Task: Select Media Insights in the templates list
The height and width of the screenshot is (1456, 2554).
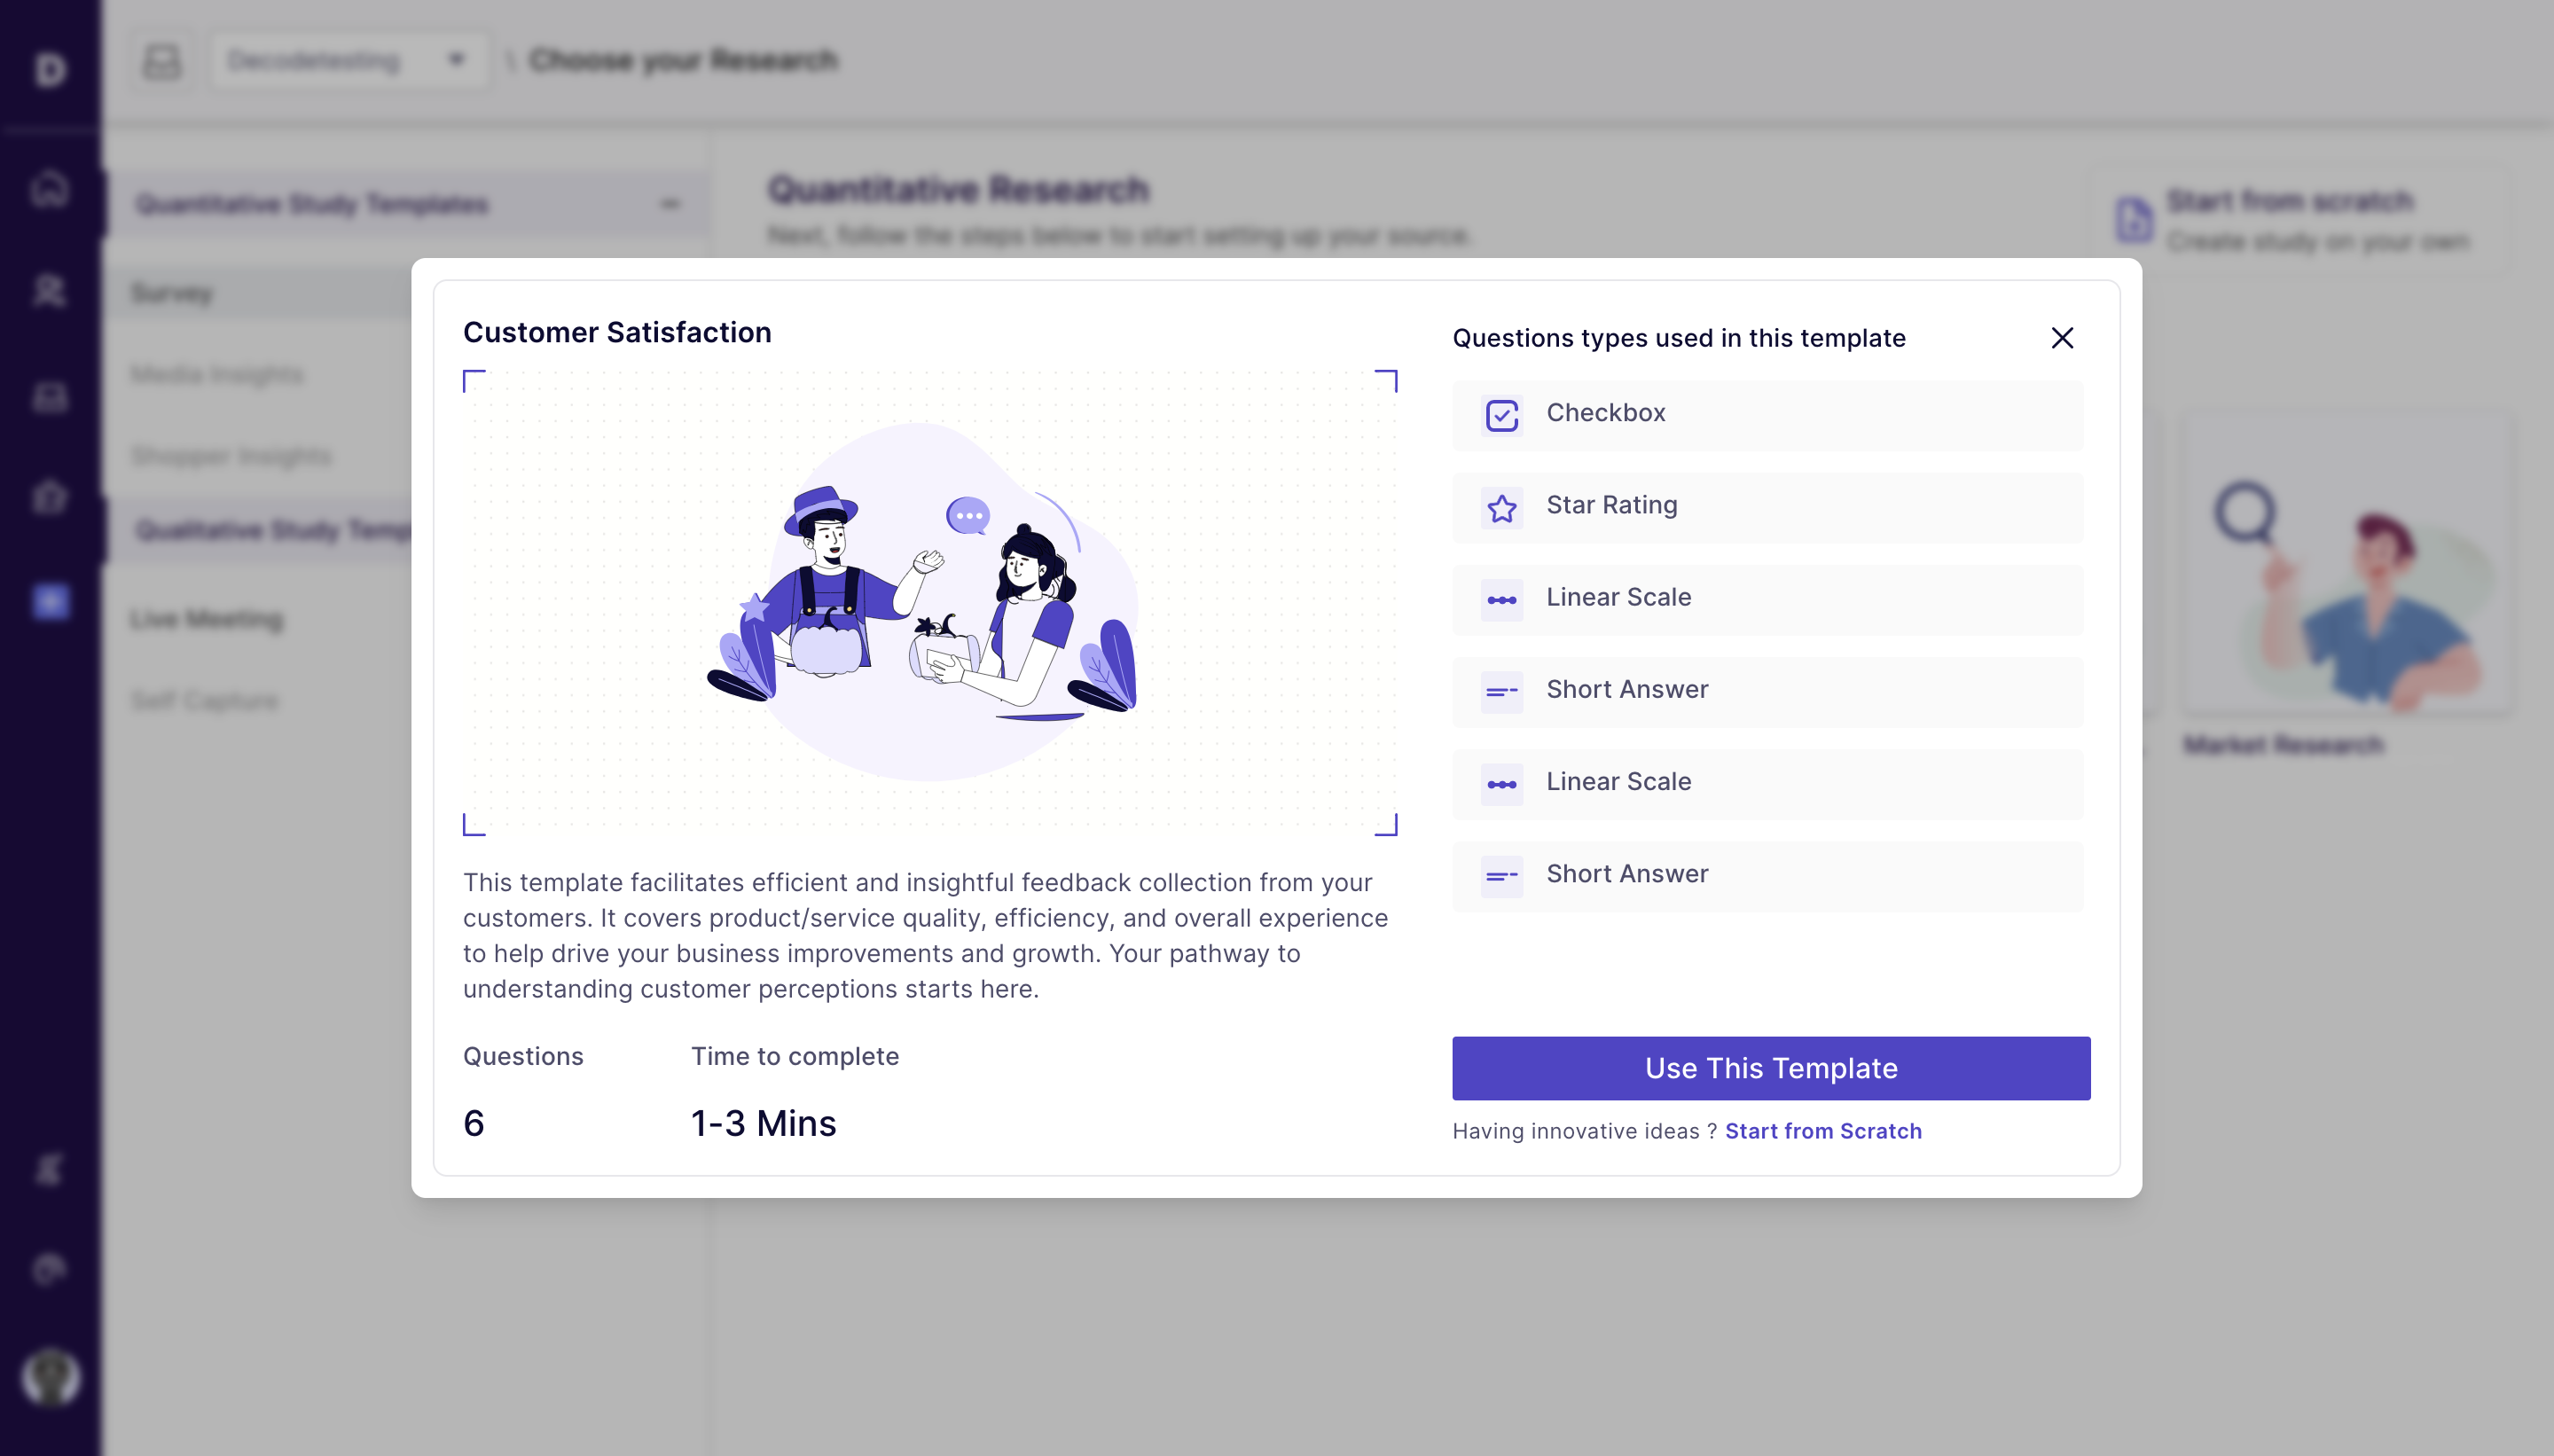Action: tap(217, 375)
